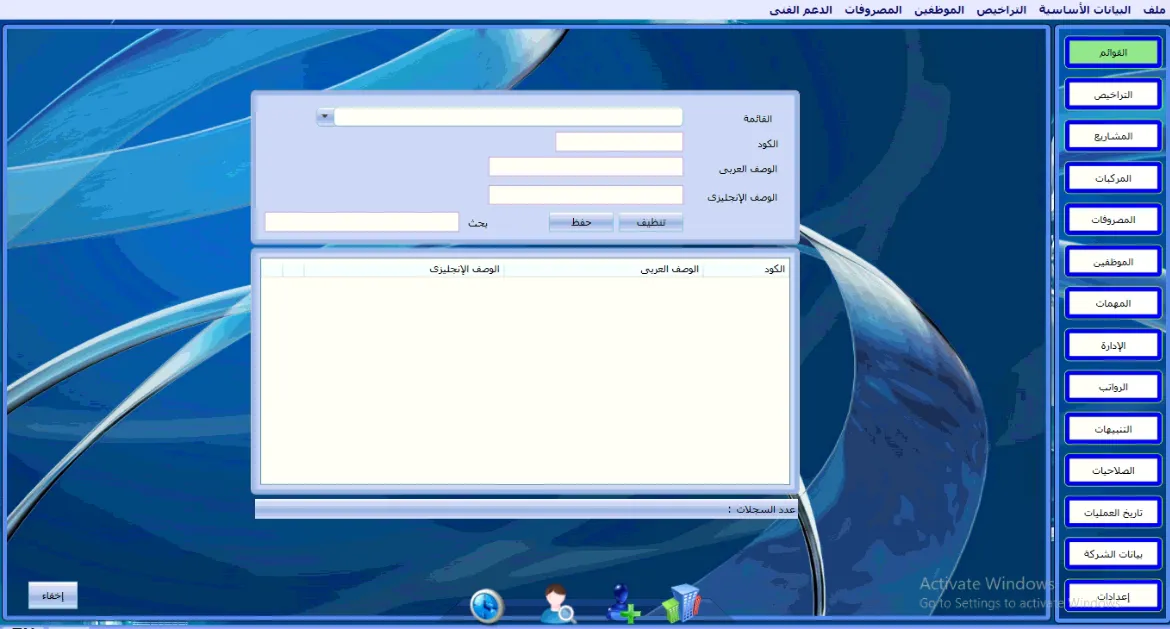The height and width of the screenshot is (629, 1170).
Task: Click the القائمة combo box field
Action: pos(507,116)
